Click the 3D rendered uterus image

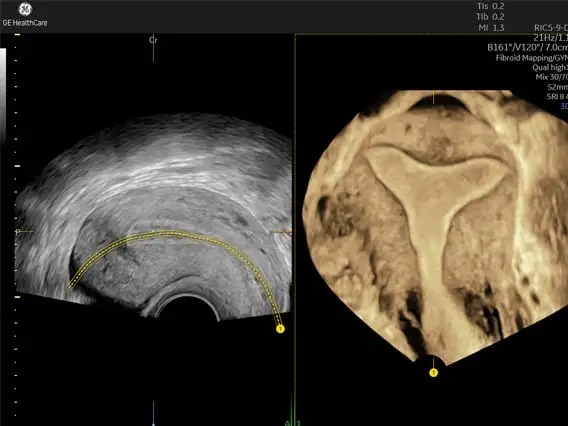[435, 226]
